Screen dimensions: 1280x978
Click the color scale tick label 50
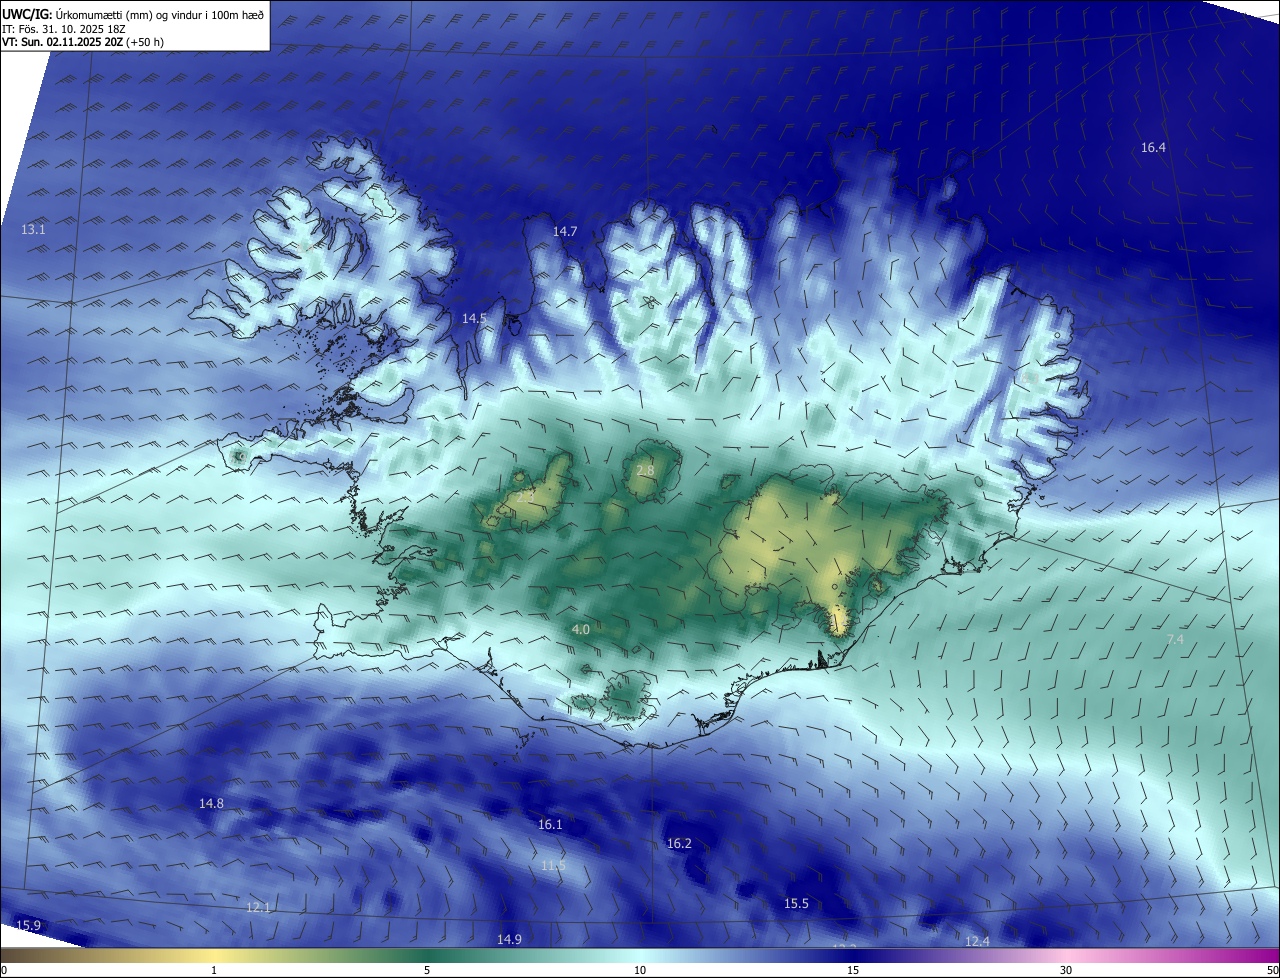1272,970
